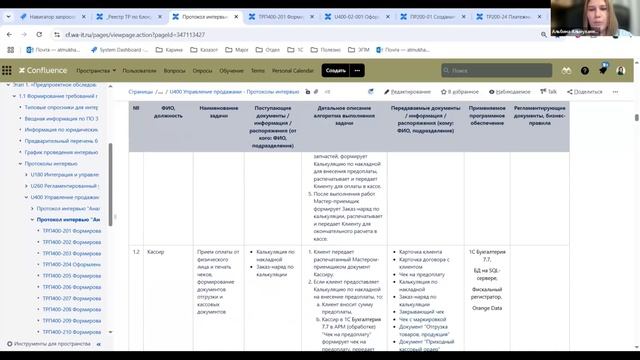Open the three-dots menu beside Создать
Screen dimensions: 640x360
[x=357, y=71]
